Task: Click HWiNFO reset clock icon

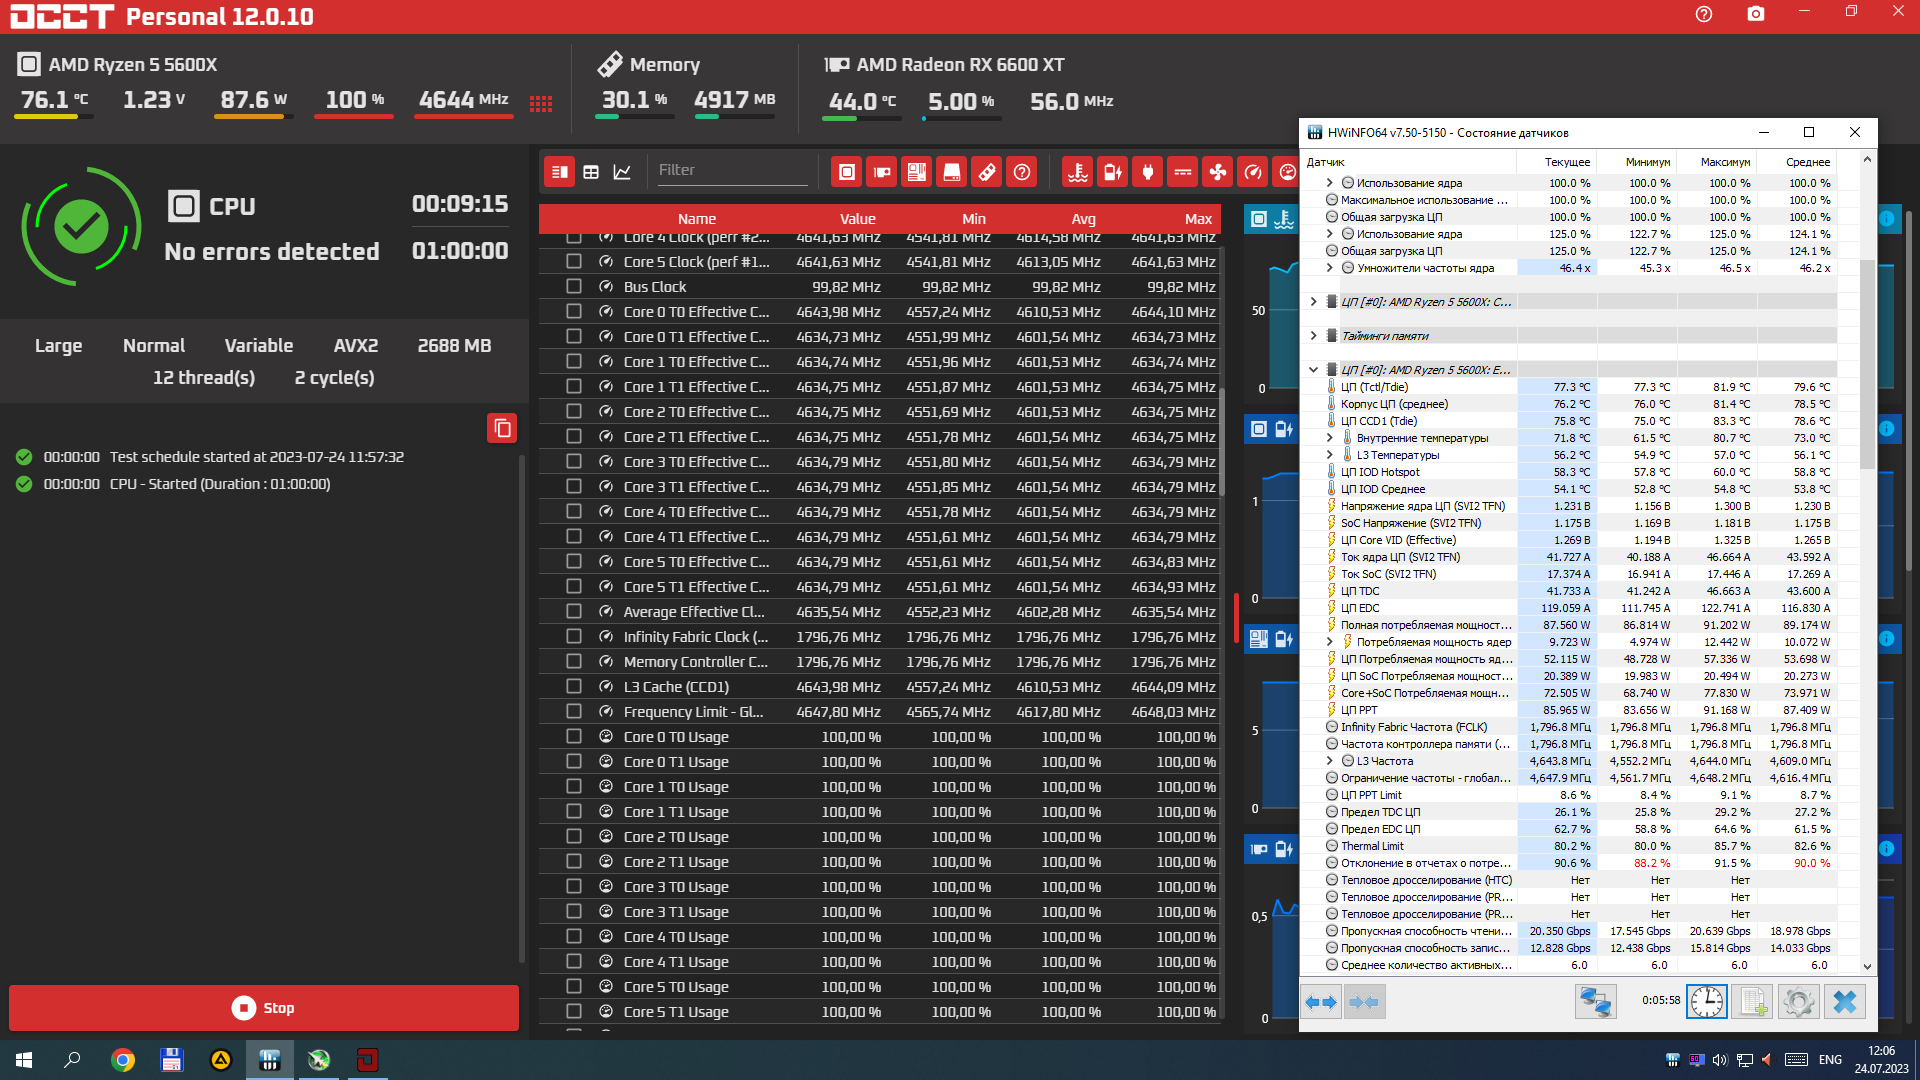Action: point(1706,1001)
